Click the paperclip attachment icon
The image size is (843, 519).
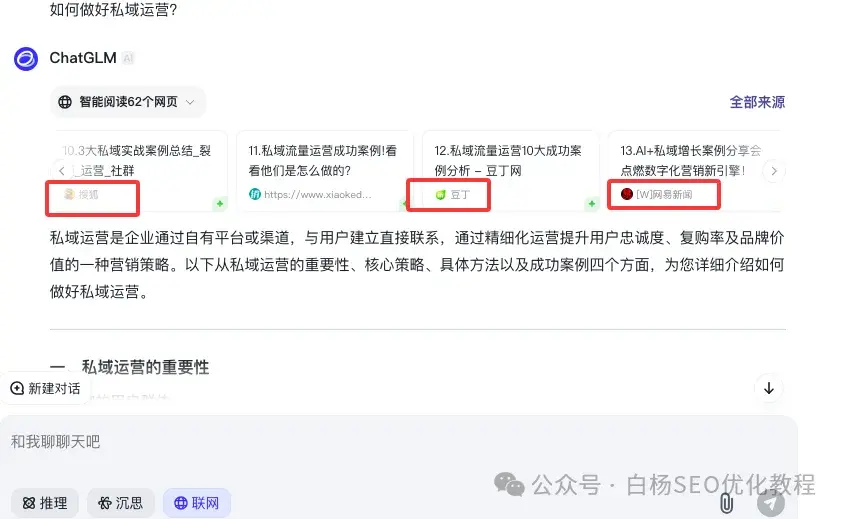pyautogui.click(x=726, y=503)
